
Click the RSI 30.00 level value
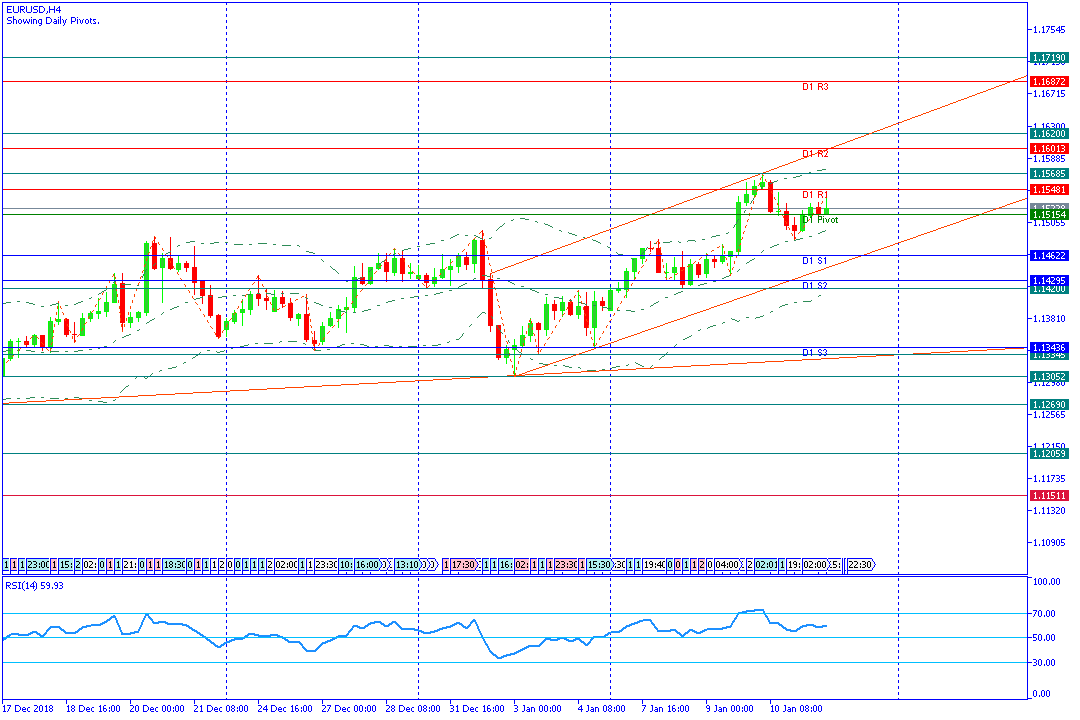(x=1045, y=663)
